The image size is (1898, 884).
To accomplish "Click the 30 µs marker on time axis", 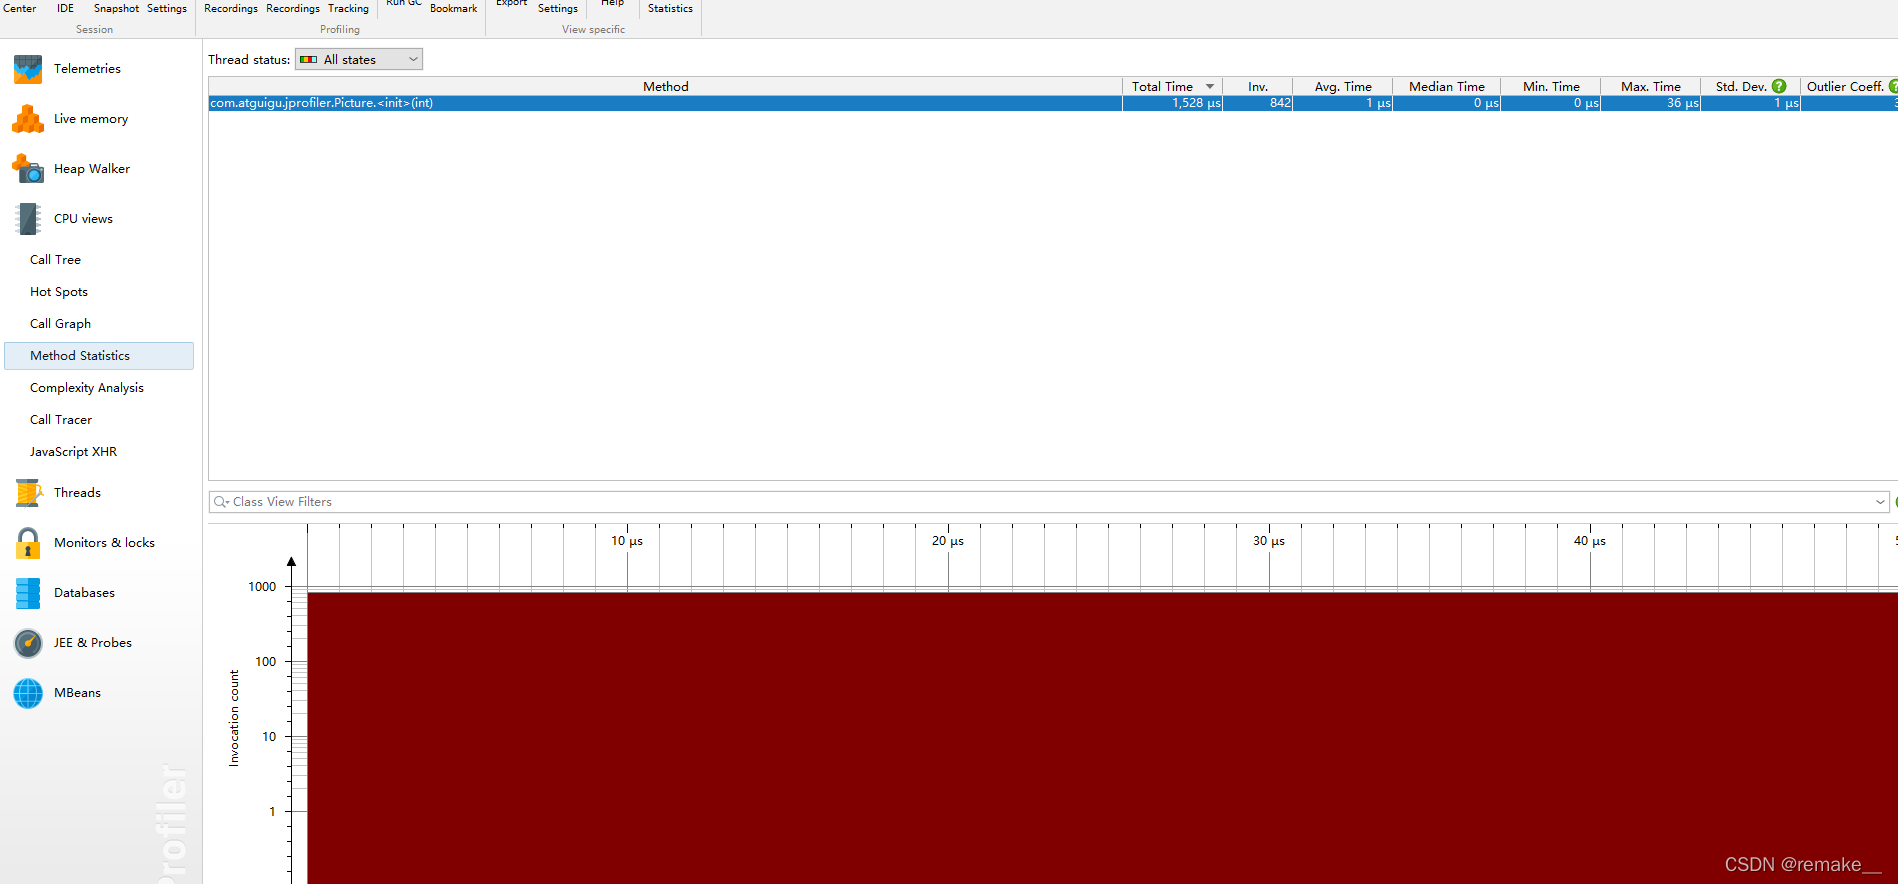I will pyautogui.click(x=1269, y=541).
